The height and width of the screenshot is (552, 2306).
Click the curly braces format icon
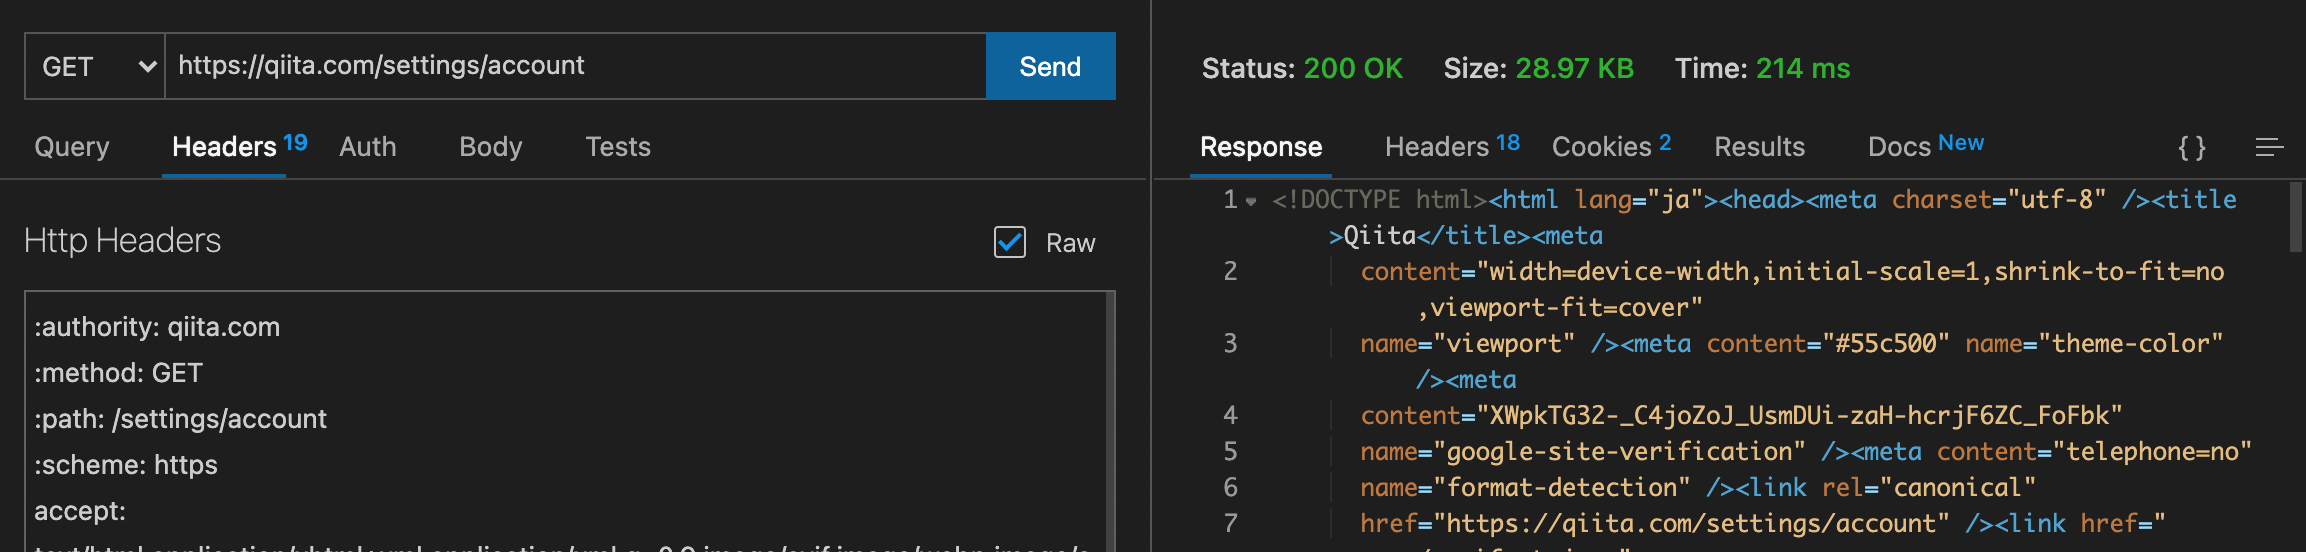click(2191, 148)
